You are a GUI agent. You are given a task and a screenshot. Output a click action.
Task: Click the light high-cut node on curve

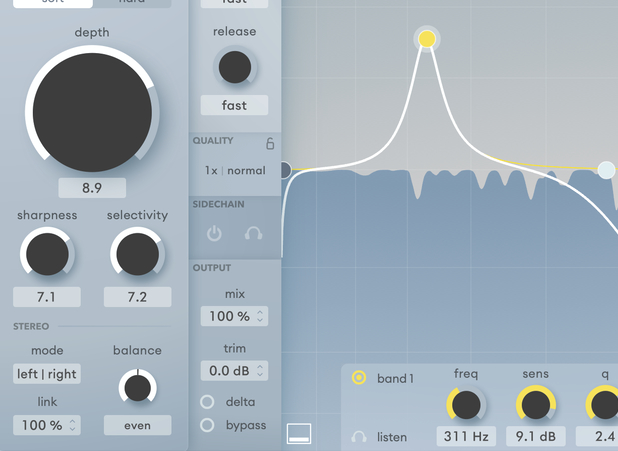click(606, 170)
